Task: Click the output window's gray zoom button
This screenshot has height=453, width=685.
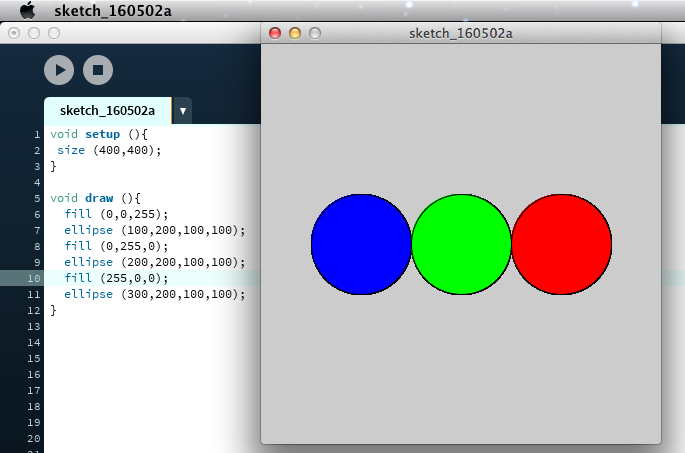Action: [x=315, y=33]
